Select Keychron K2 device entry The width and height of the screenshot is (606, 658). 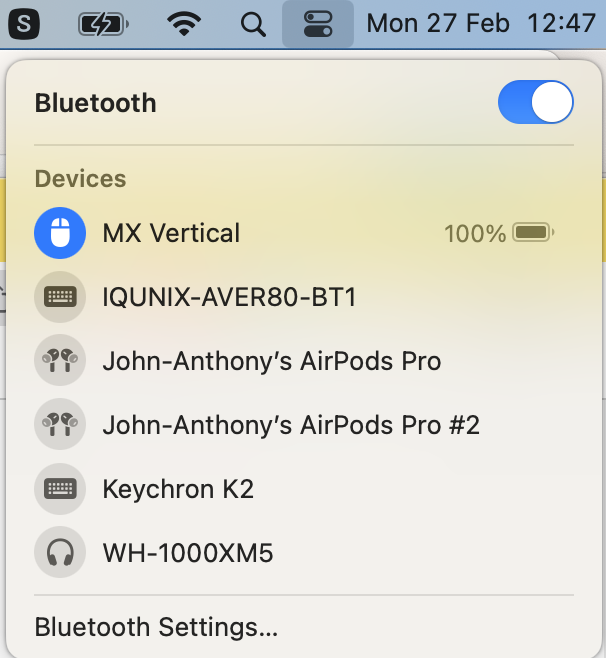(178, 489)
